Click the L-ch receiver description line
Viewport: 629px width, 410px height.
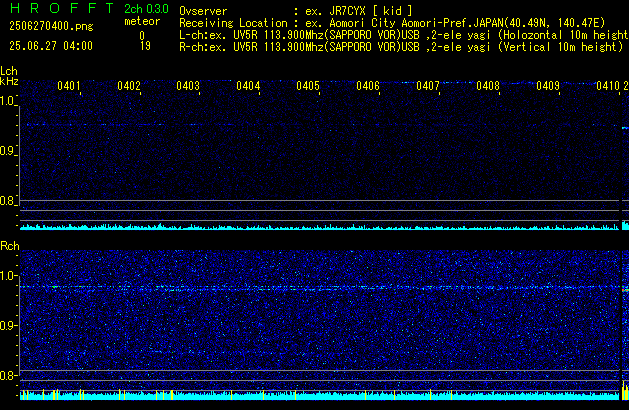[x=404, y=35]
